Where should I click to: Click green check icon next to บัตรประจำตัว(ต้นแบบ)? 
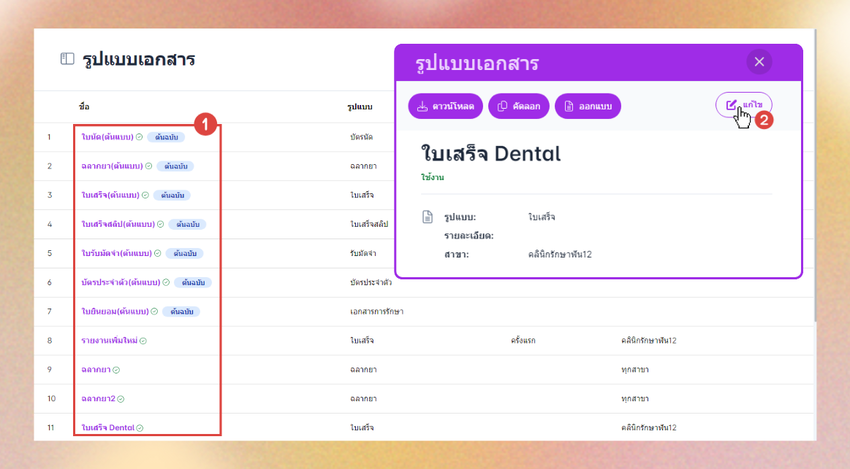tap(166, 282)
